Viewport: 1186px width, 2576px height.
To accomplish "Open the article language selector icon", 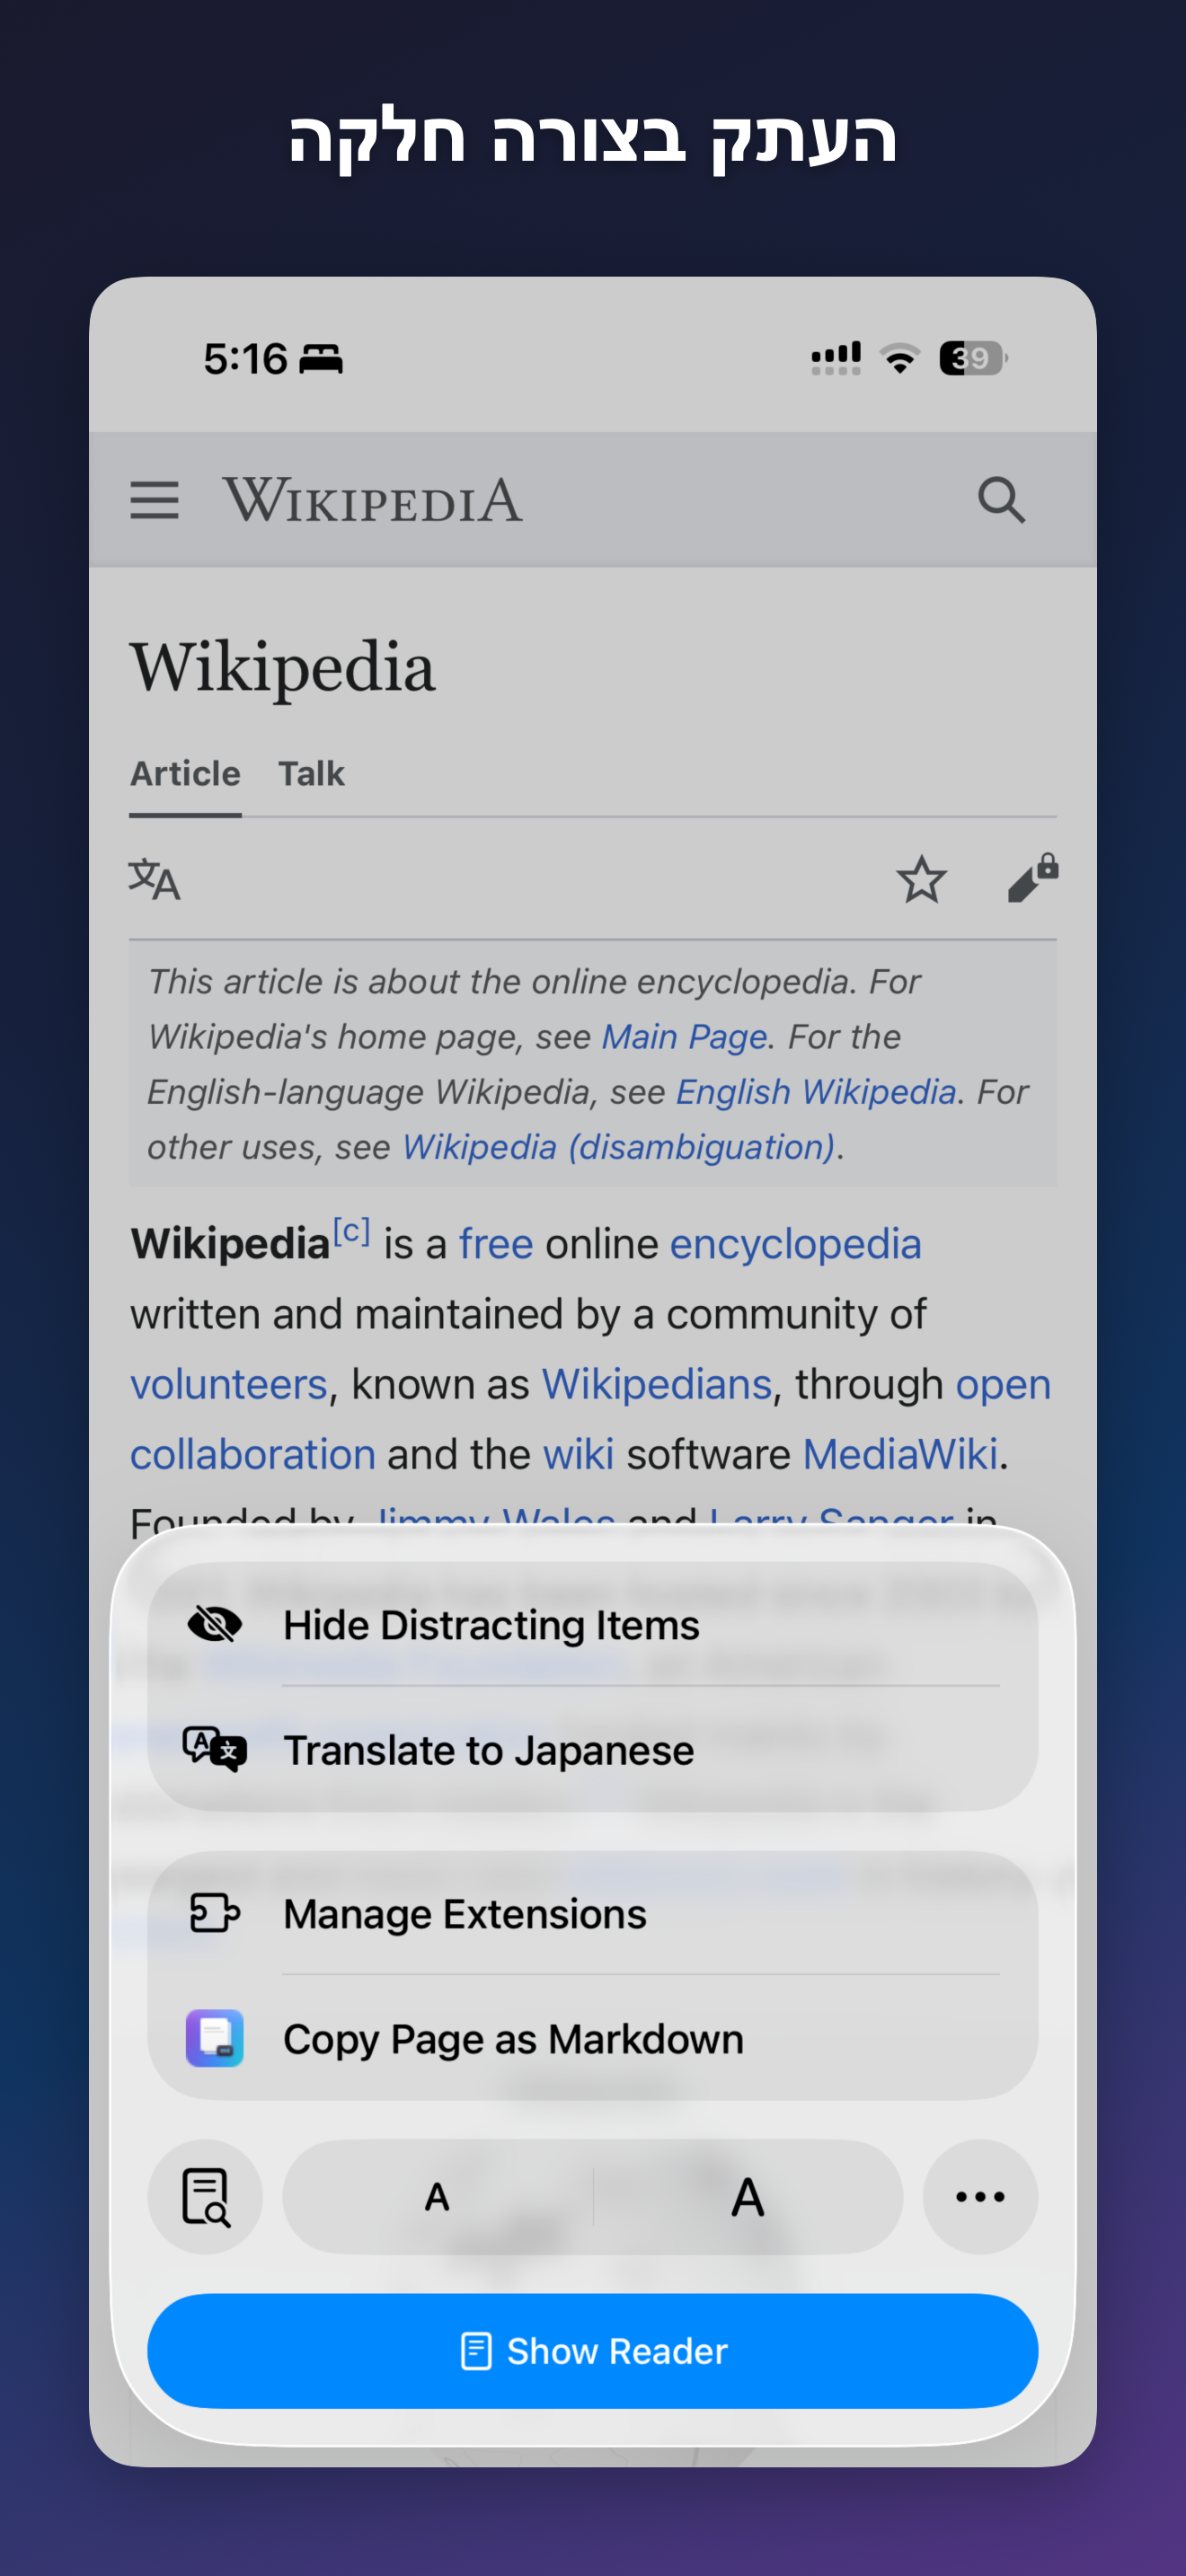I will (154, 879).
